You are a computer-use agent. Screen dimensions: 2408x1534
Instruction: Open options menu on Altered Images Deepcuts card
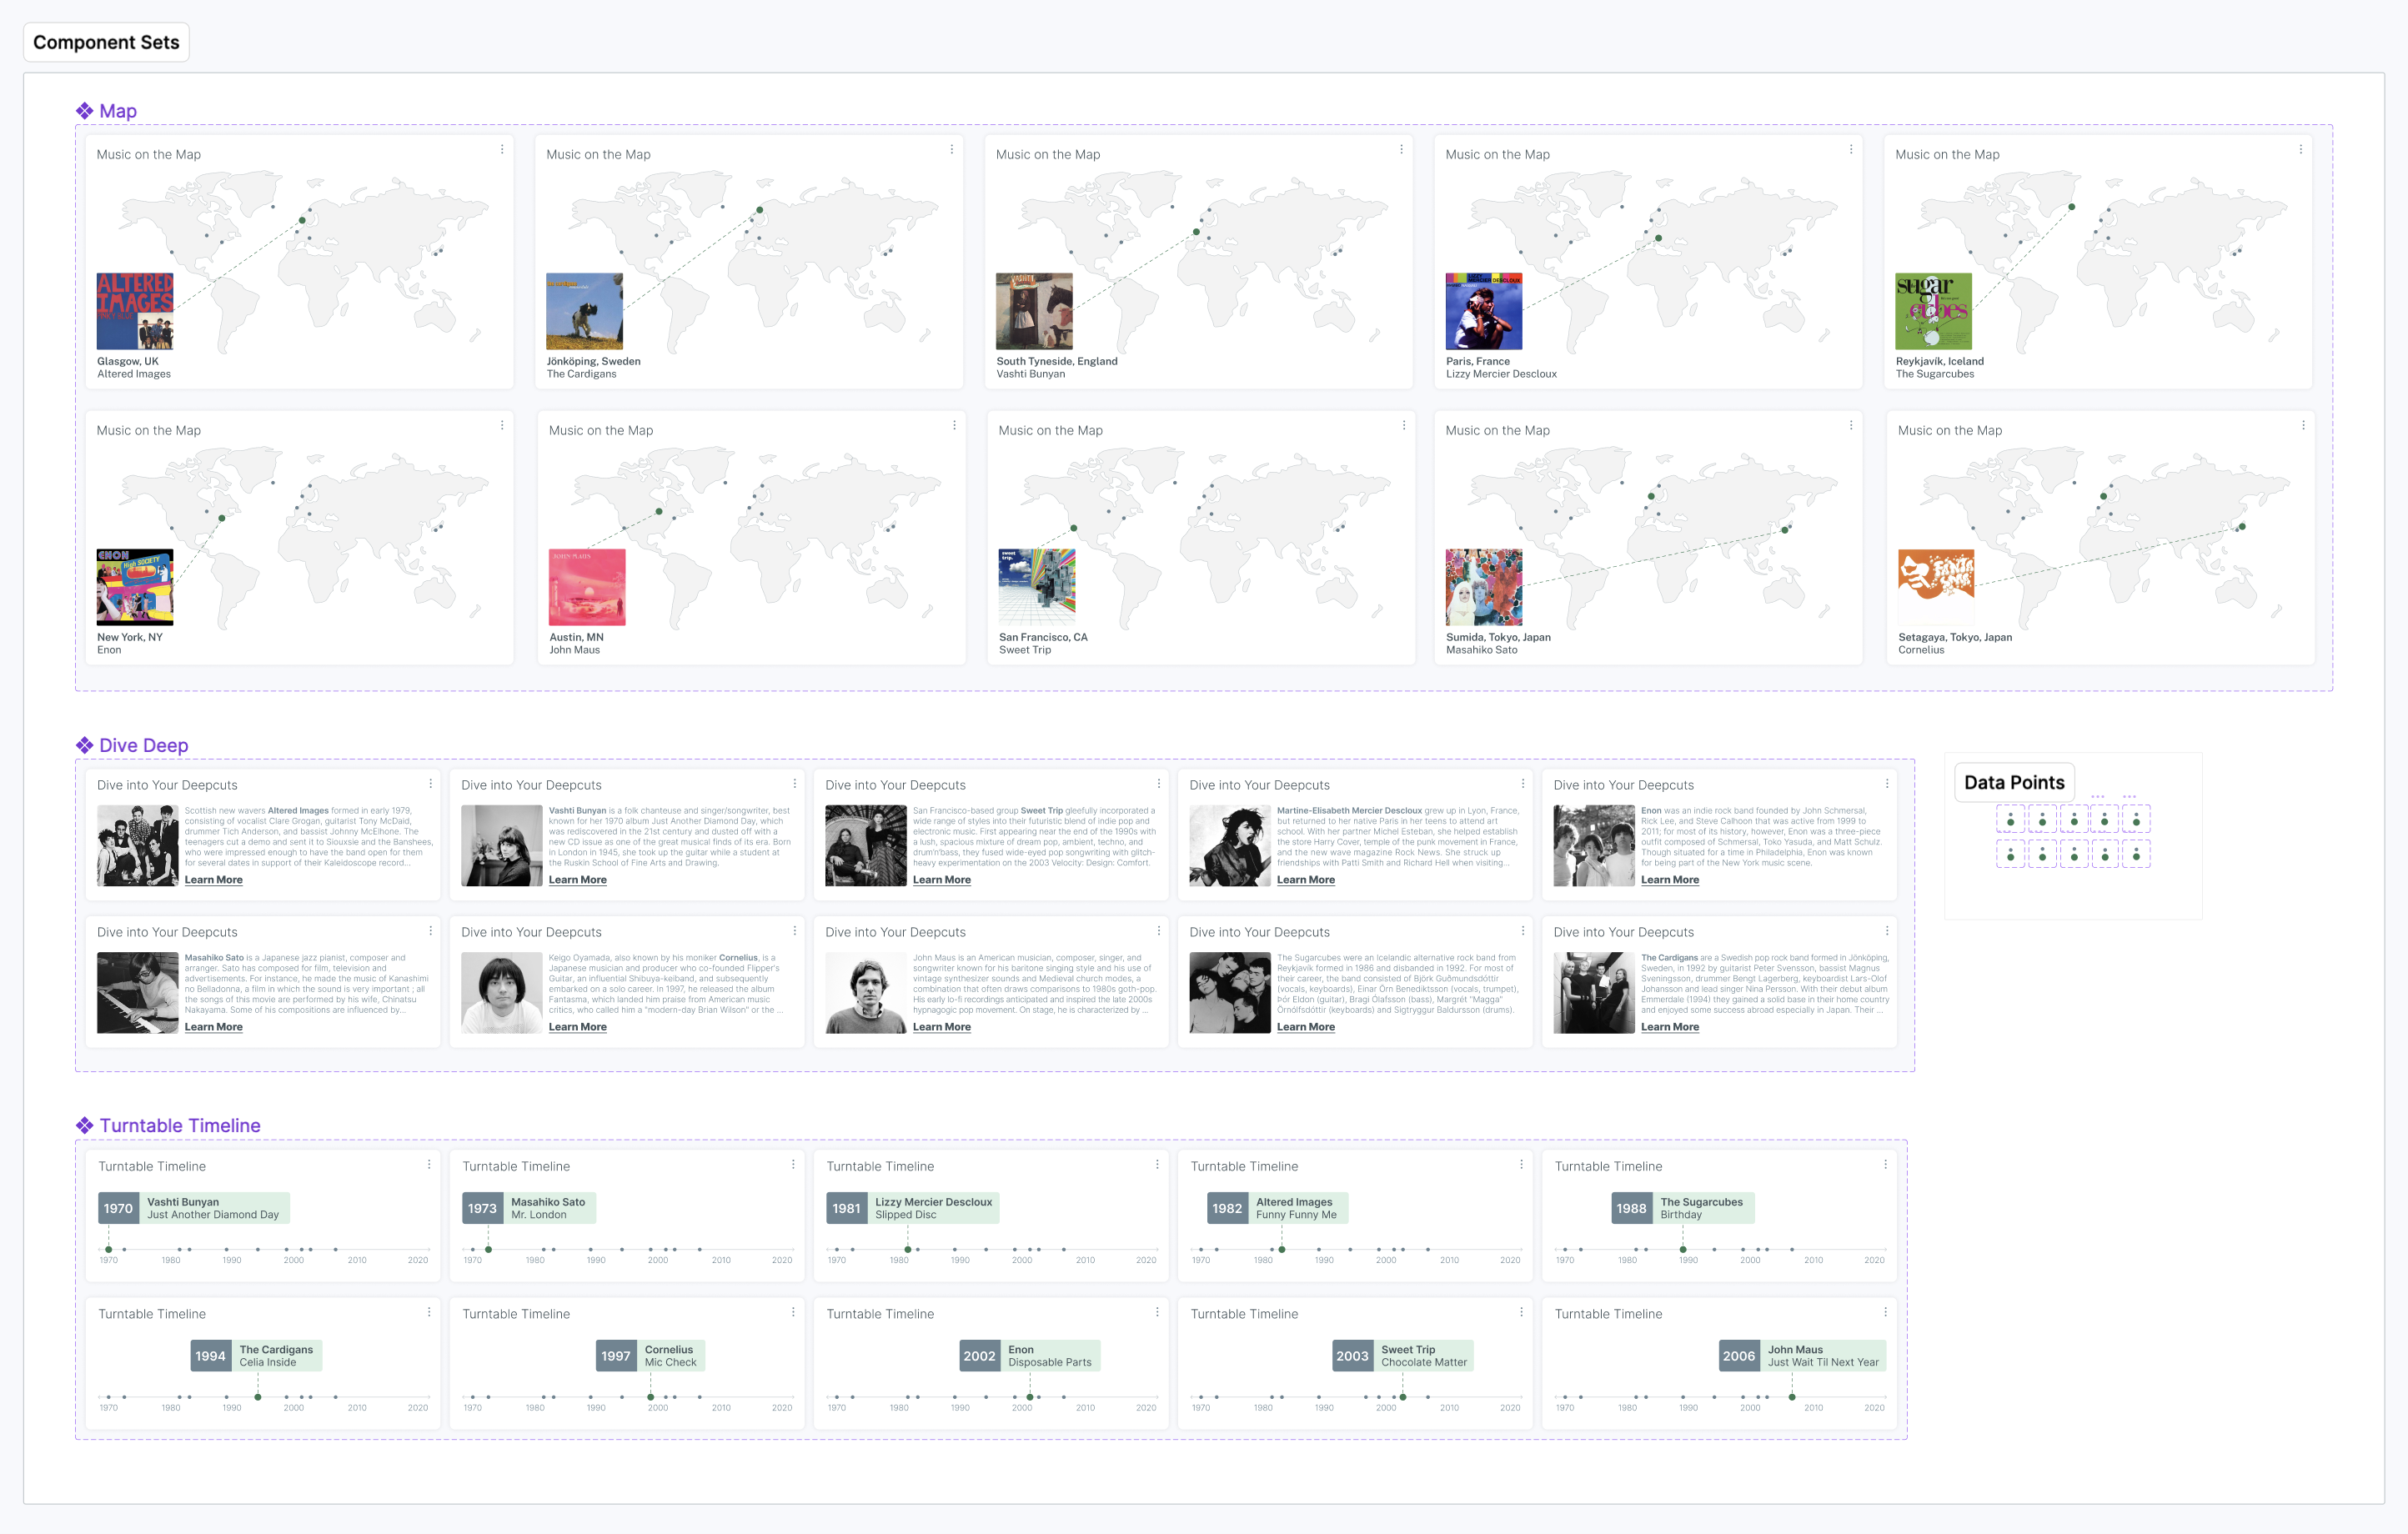tap(431, 784)
